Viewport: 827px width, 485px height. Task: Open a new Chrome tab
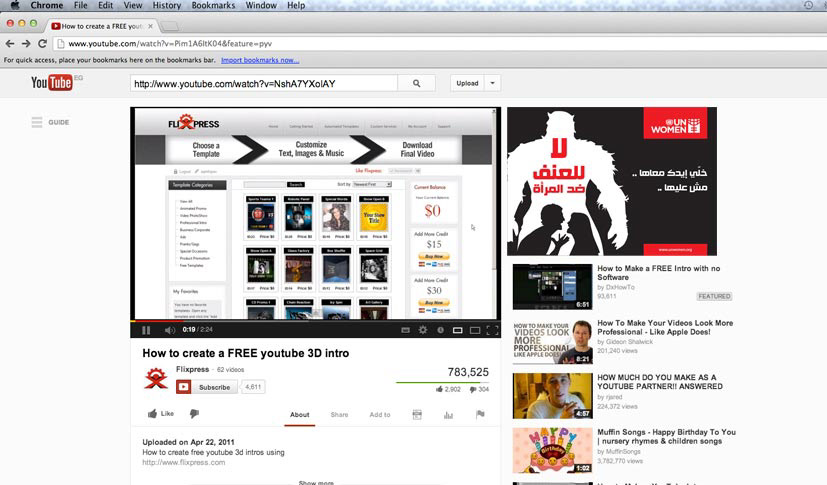[x=169, y=26]
